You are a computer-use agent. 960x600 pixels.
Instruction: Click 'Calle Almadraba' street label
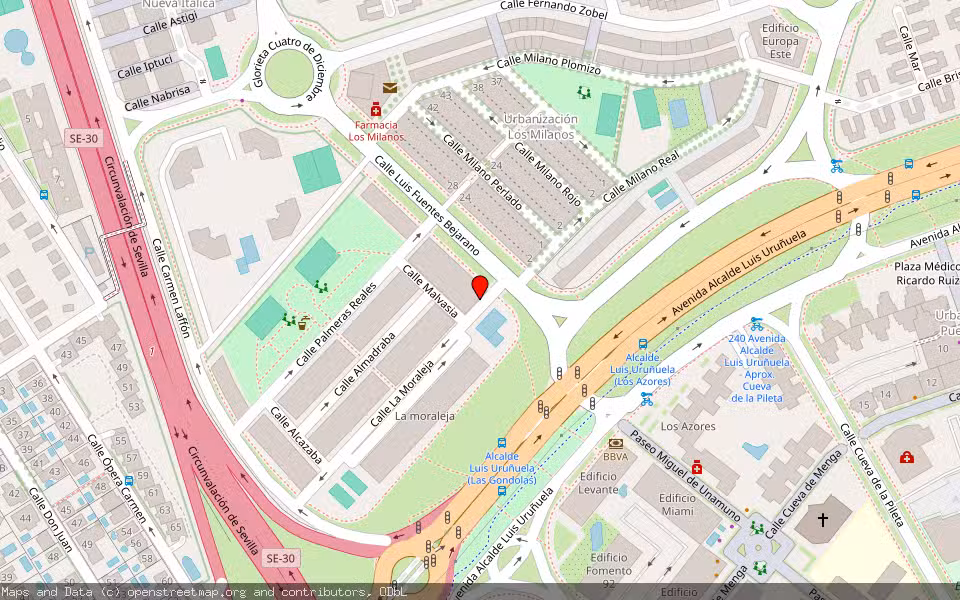point(365,364)
